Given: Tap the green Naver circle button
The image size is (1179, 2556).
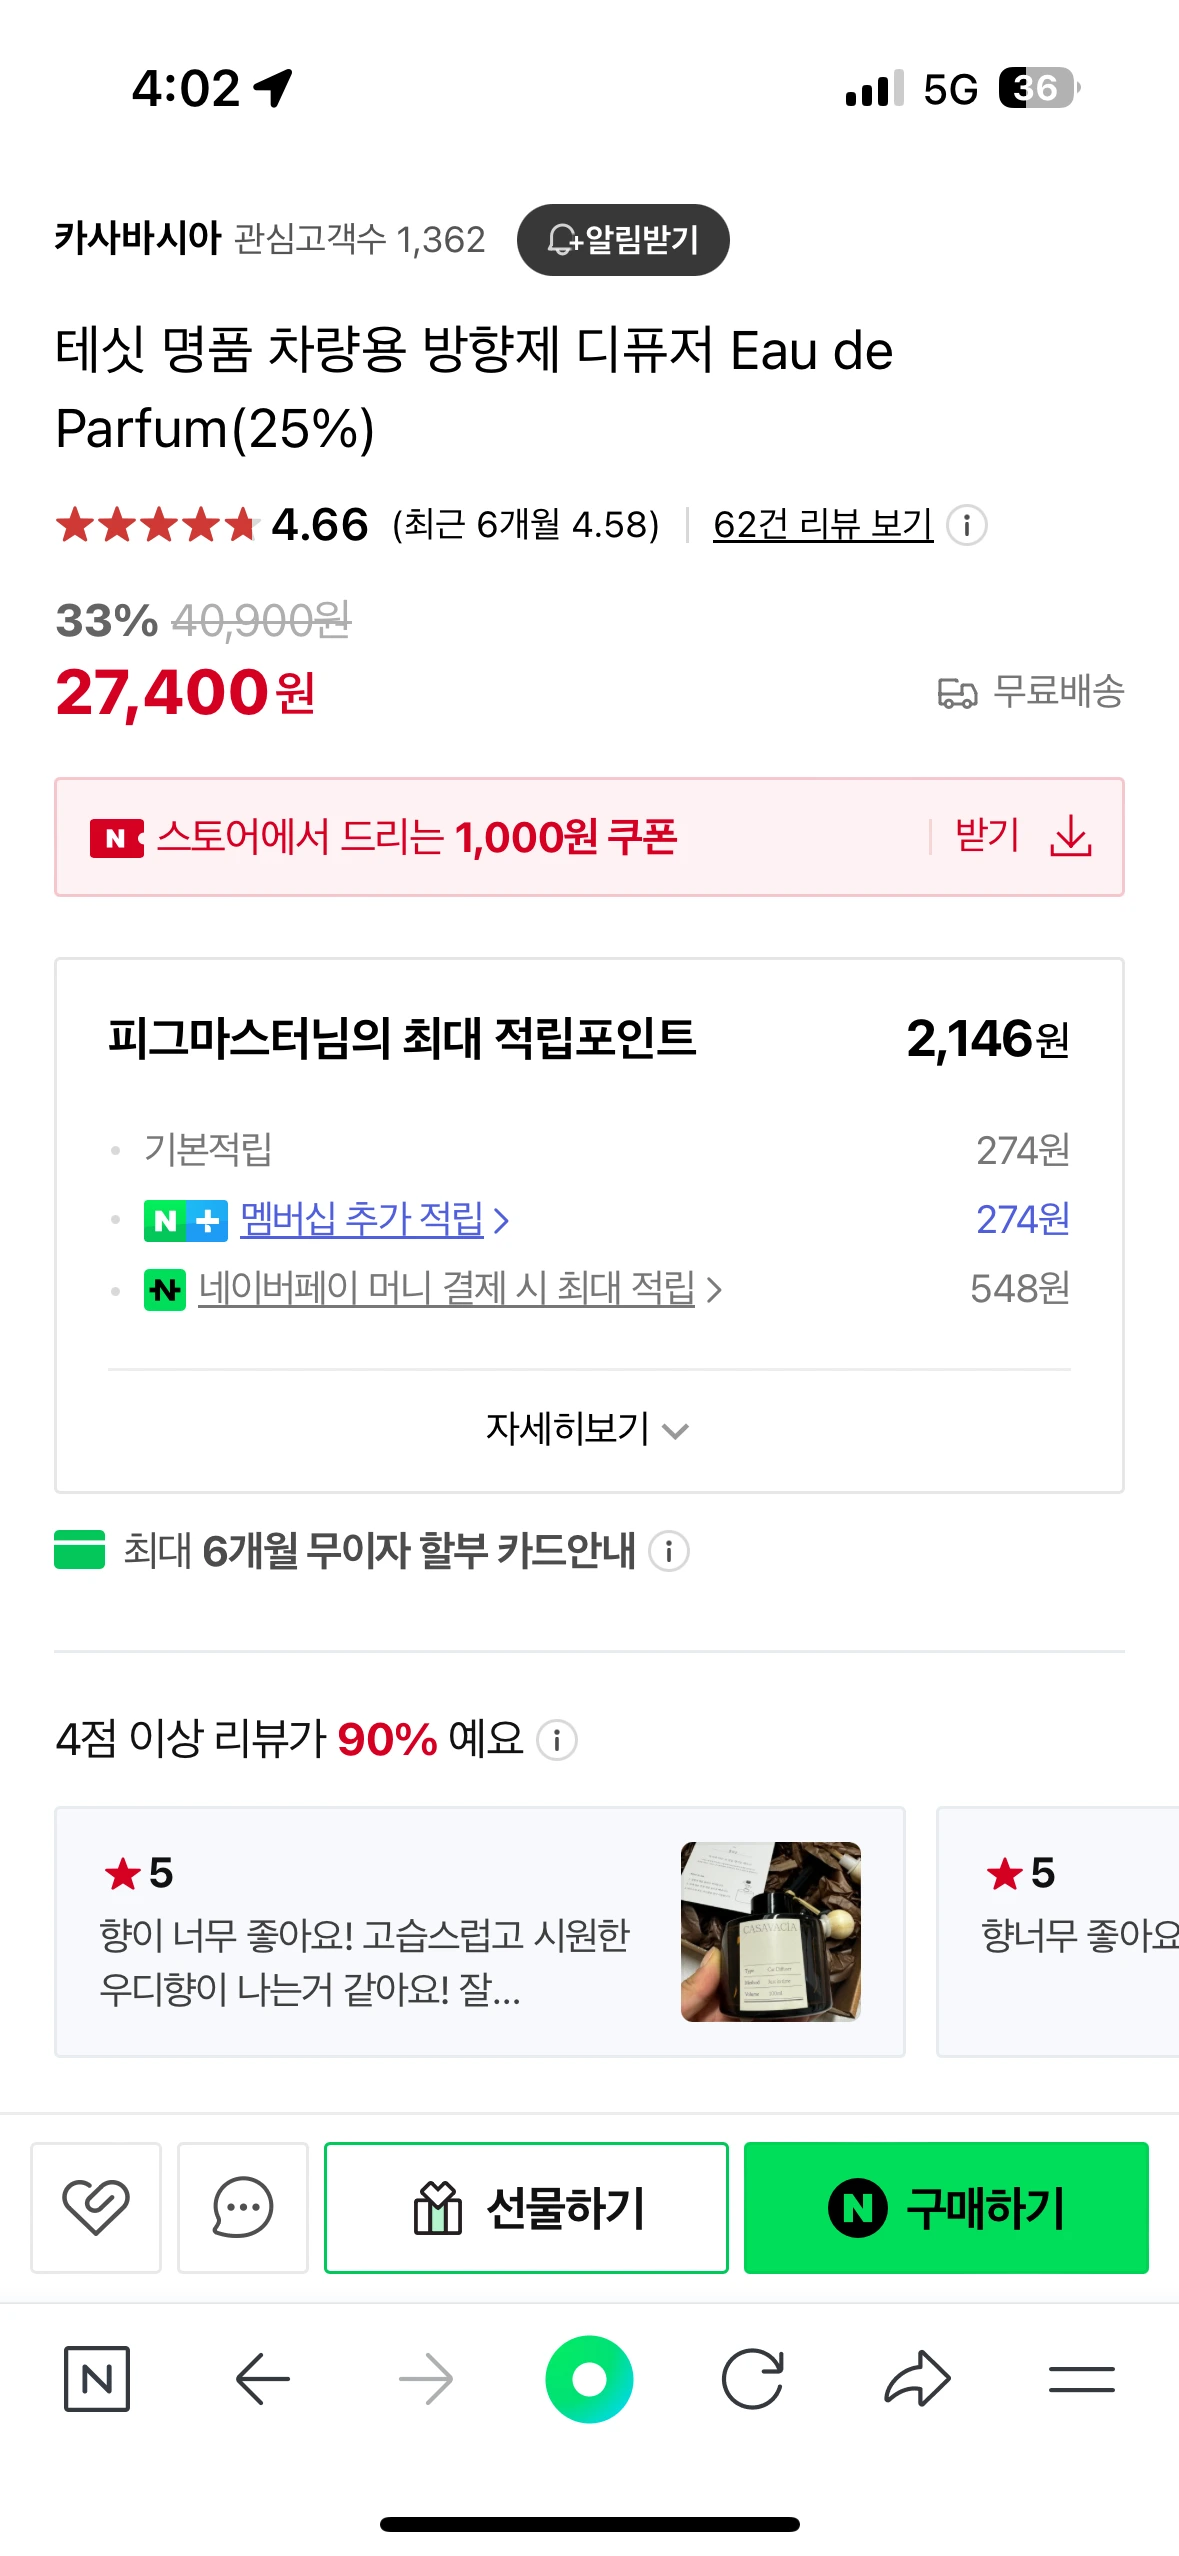Looking at the screenshot, I should pyautogui.click(x=589, y=2379).
